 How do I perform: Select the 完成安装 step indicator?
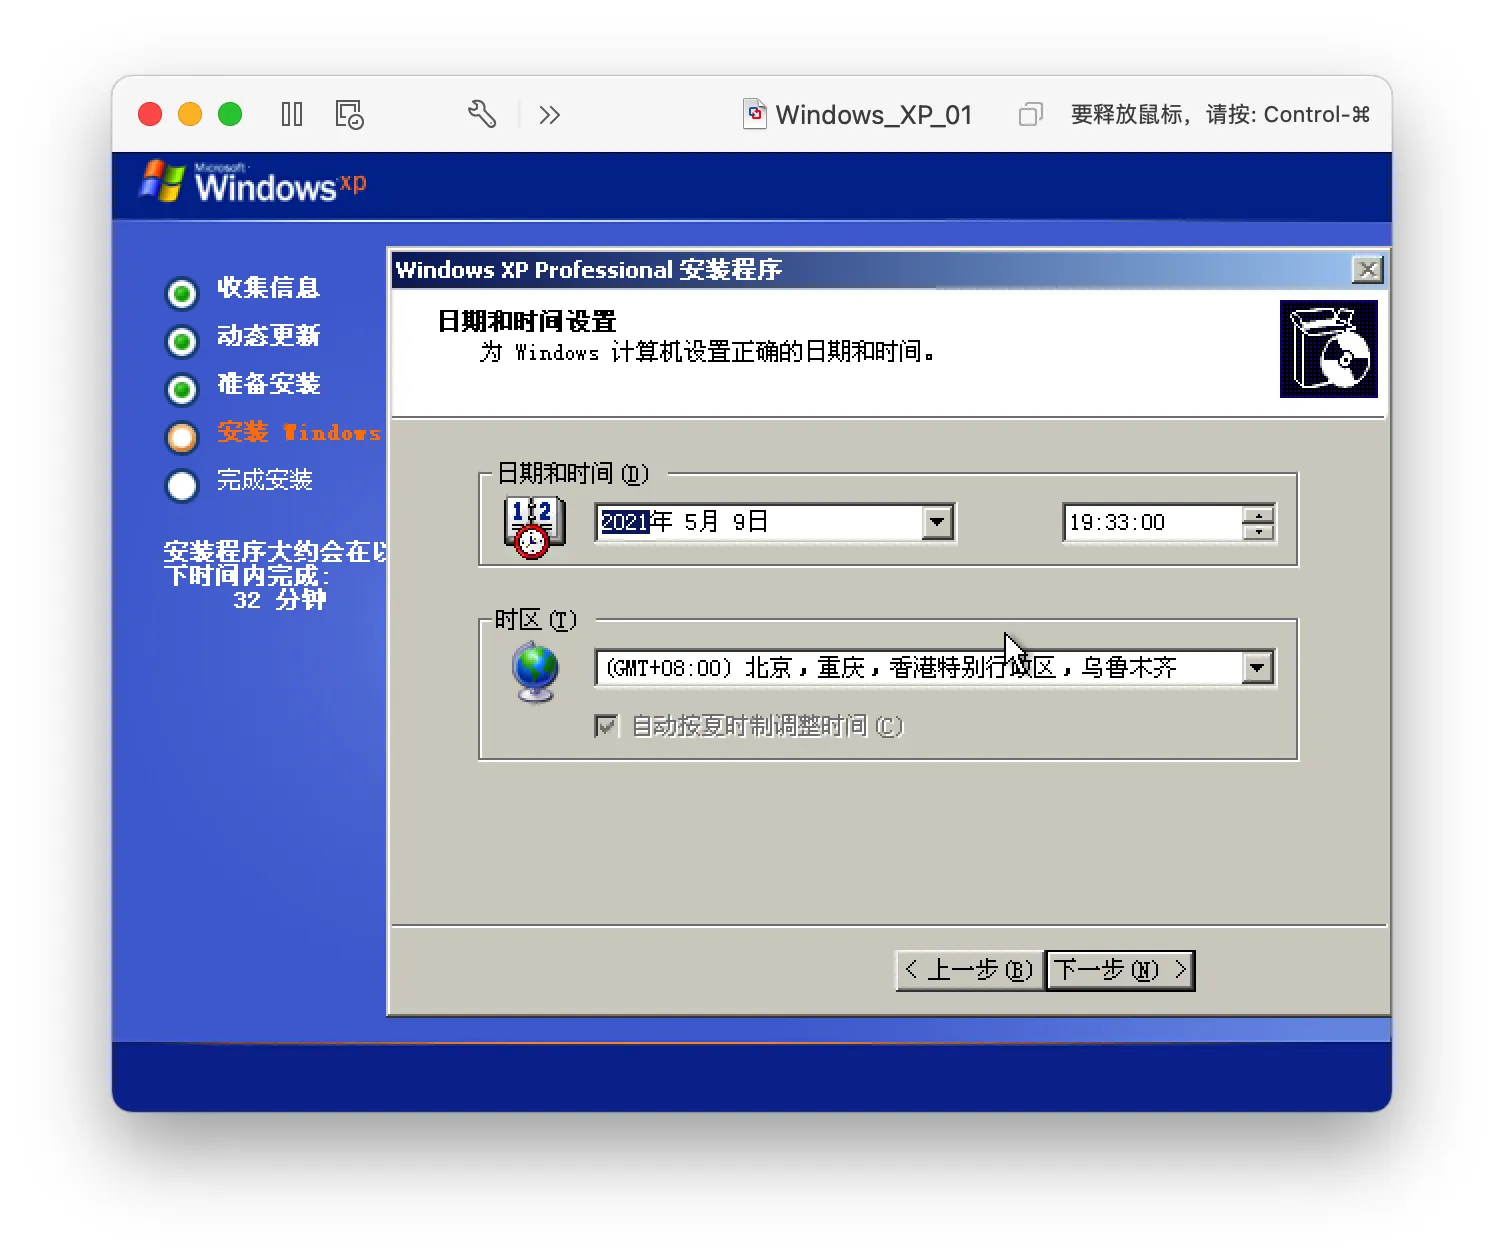182,485
